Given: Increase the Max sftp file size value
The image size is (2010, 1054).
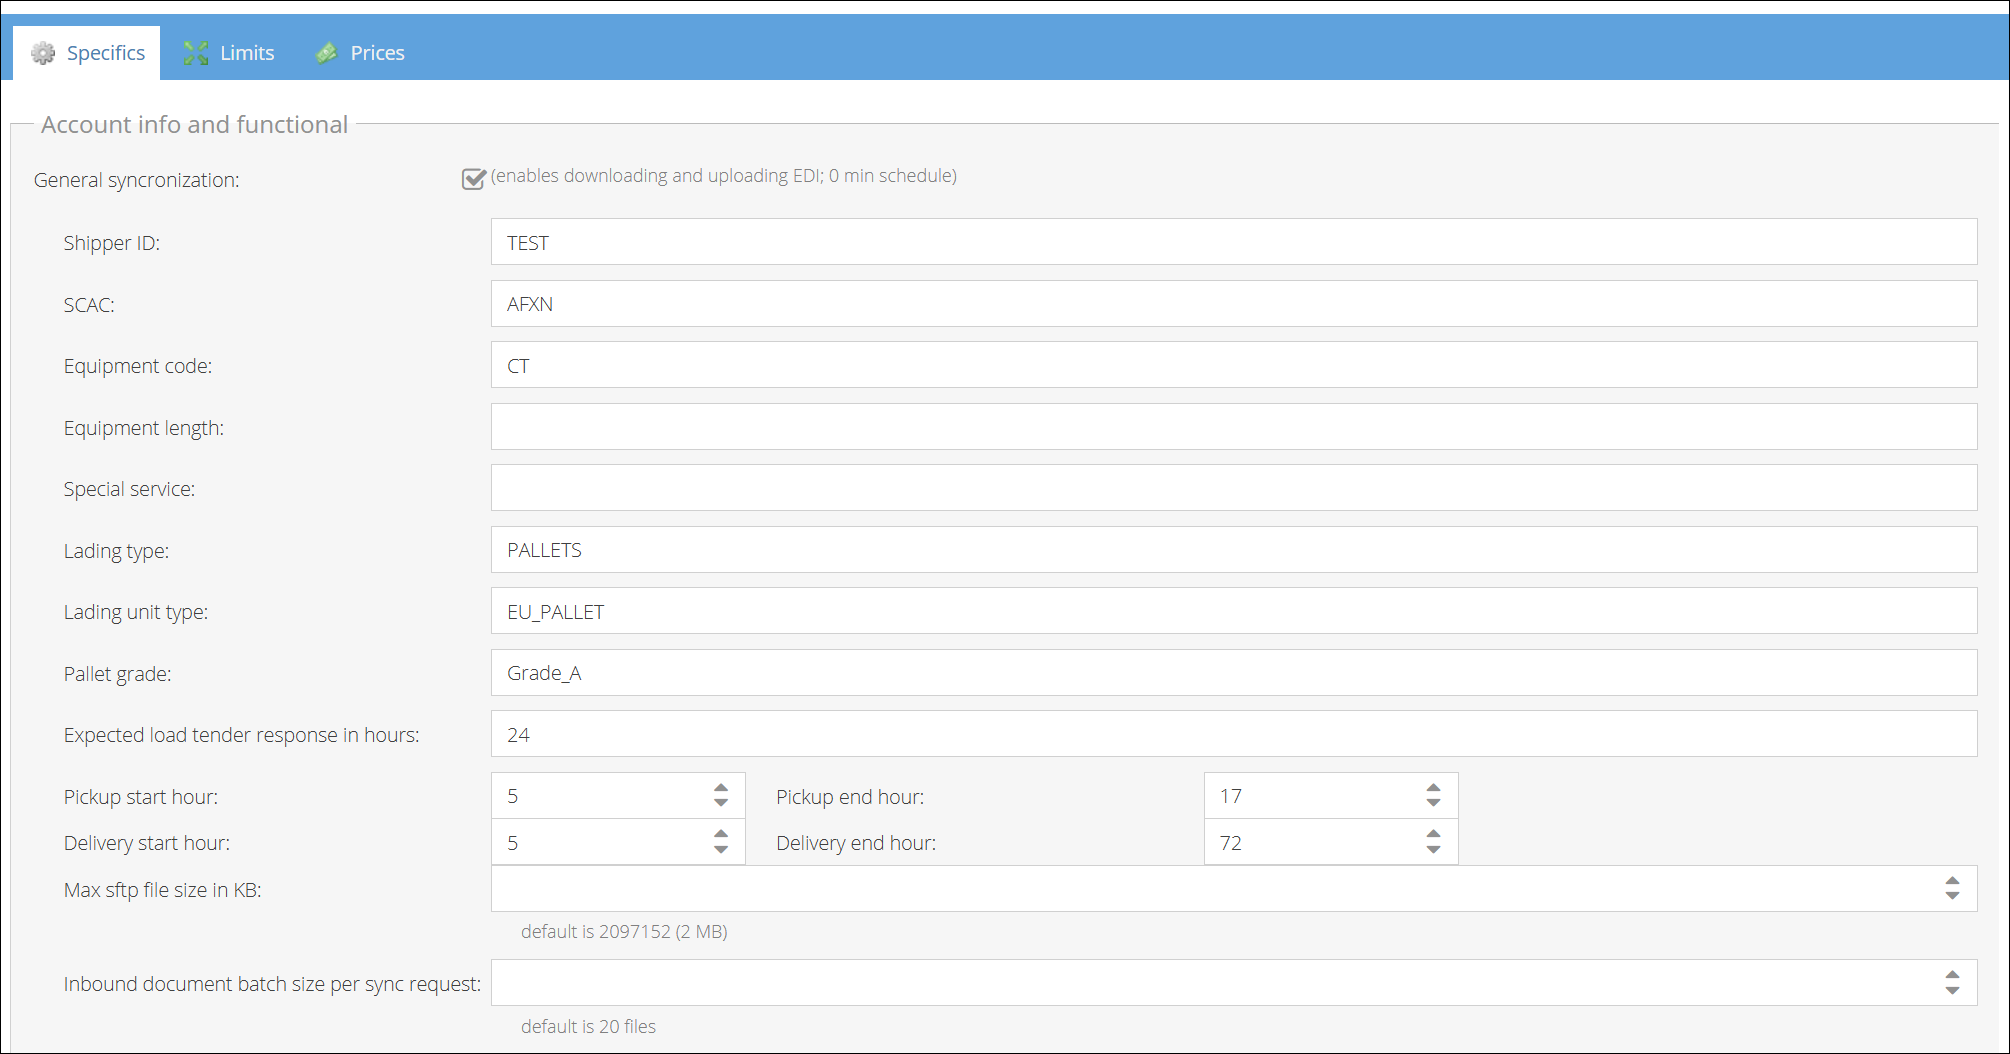Looking at the screenshot, I should coord(1952,881).
